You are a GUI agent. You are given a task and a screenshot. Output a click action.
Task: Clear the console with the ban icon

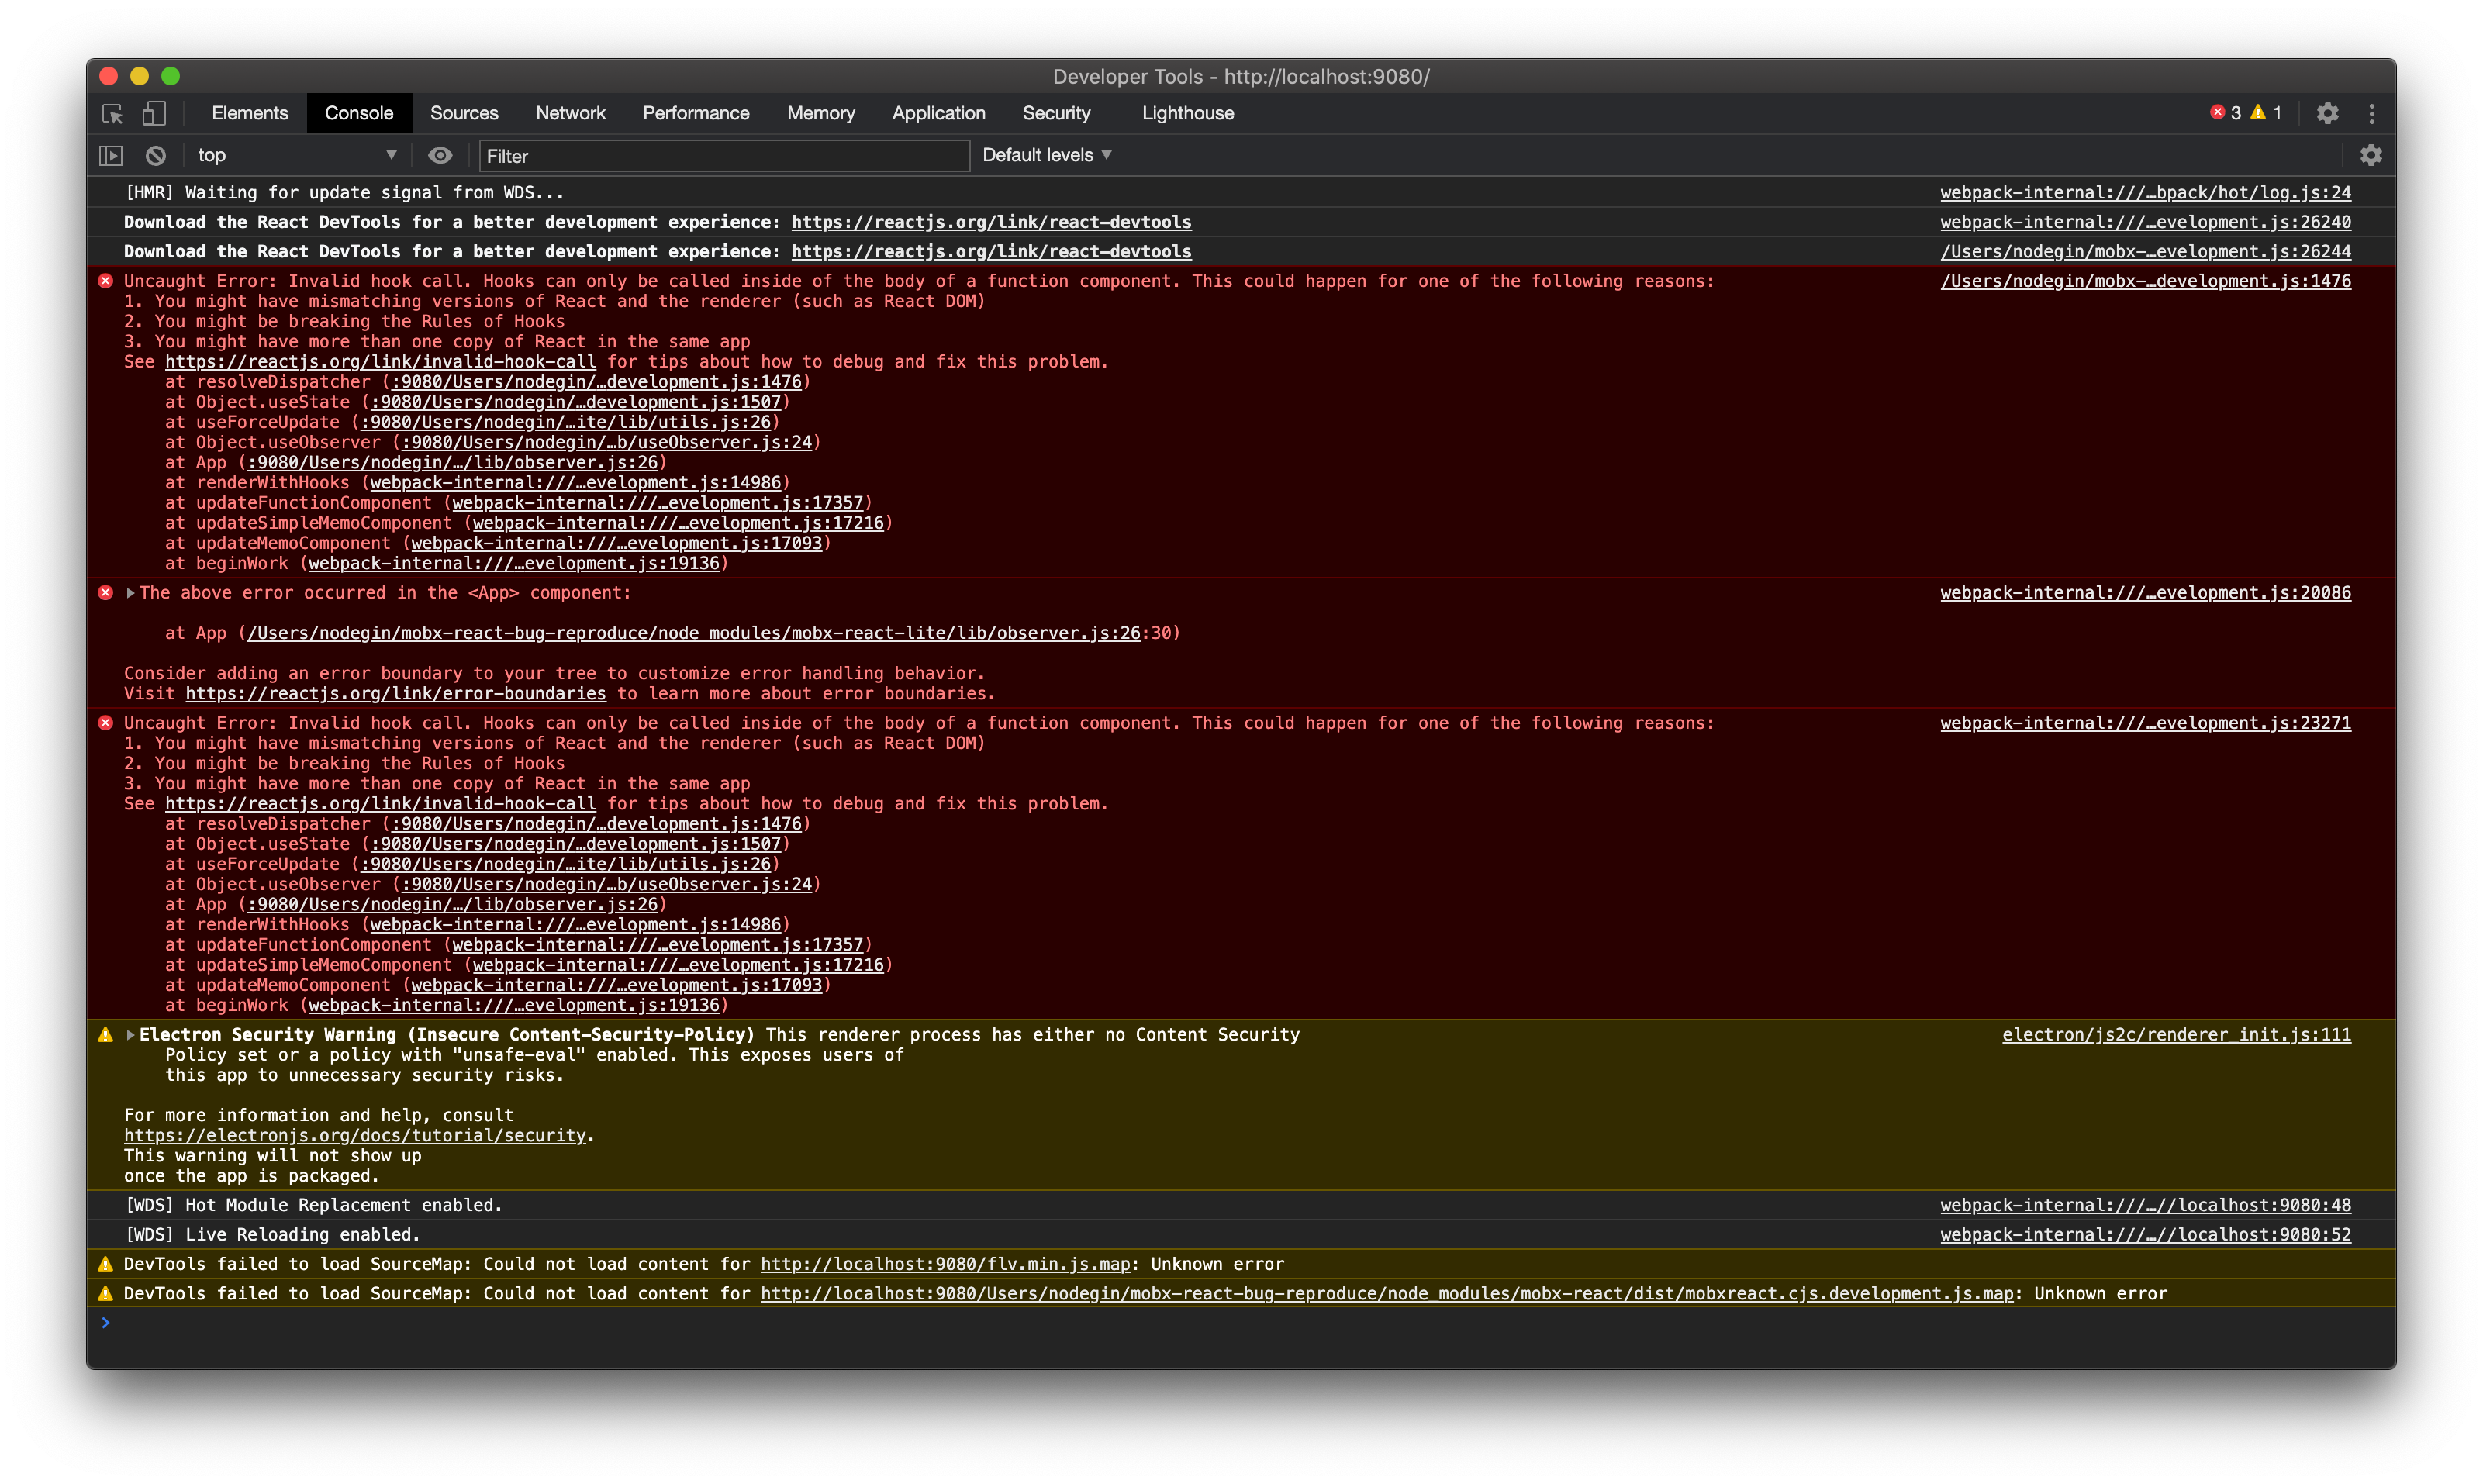pos(155,156)
